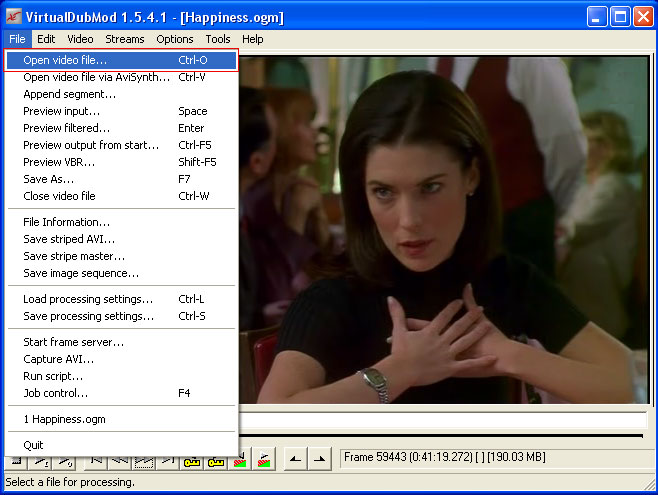This screenshot has width=658, height=495.
Task: Select Save image sequence… item
Action: [x=121, y=273]
